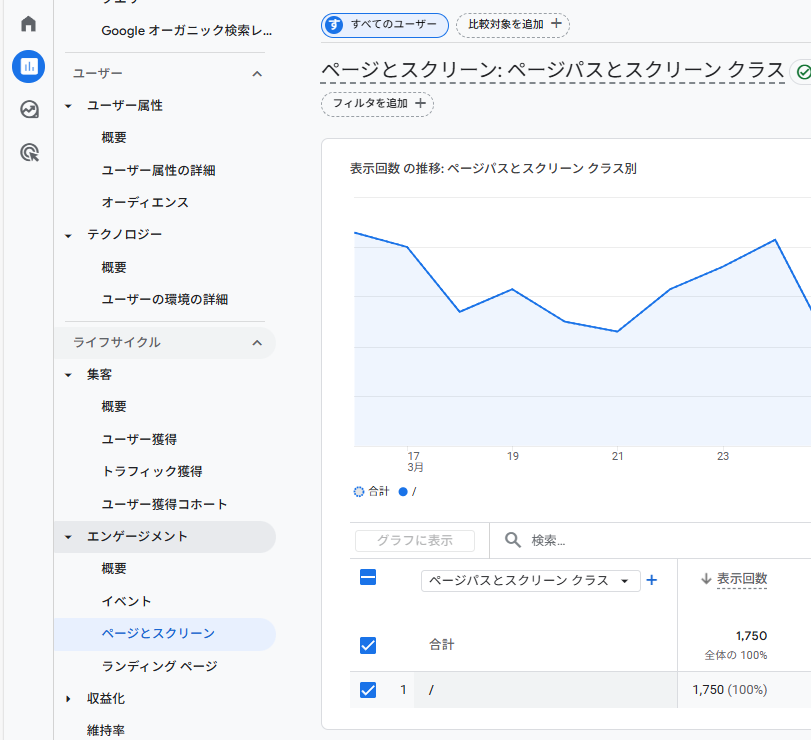Click the blue 'す' all users badge
This screenshot has width=811, height=740.
(x=334, y=24)
